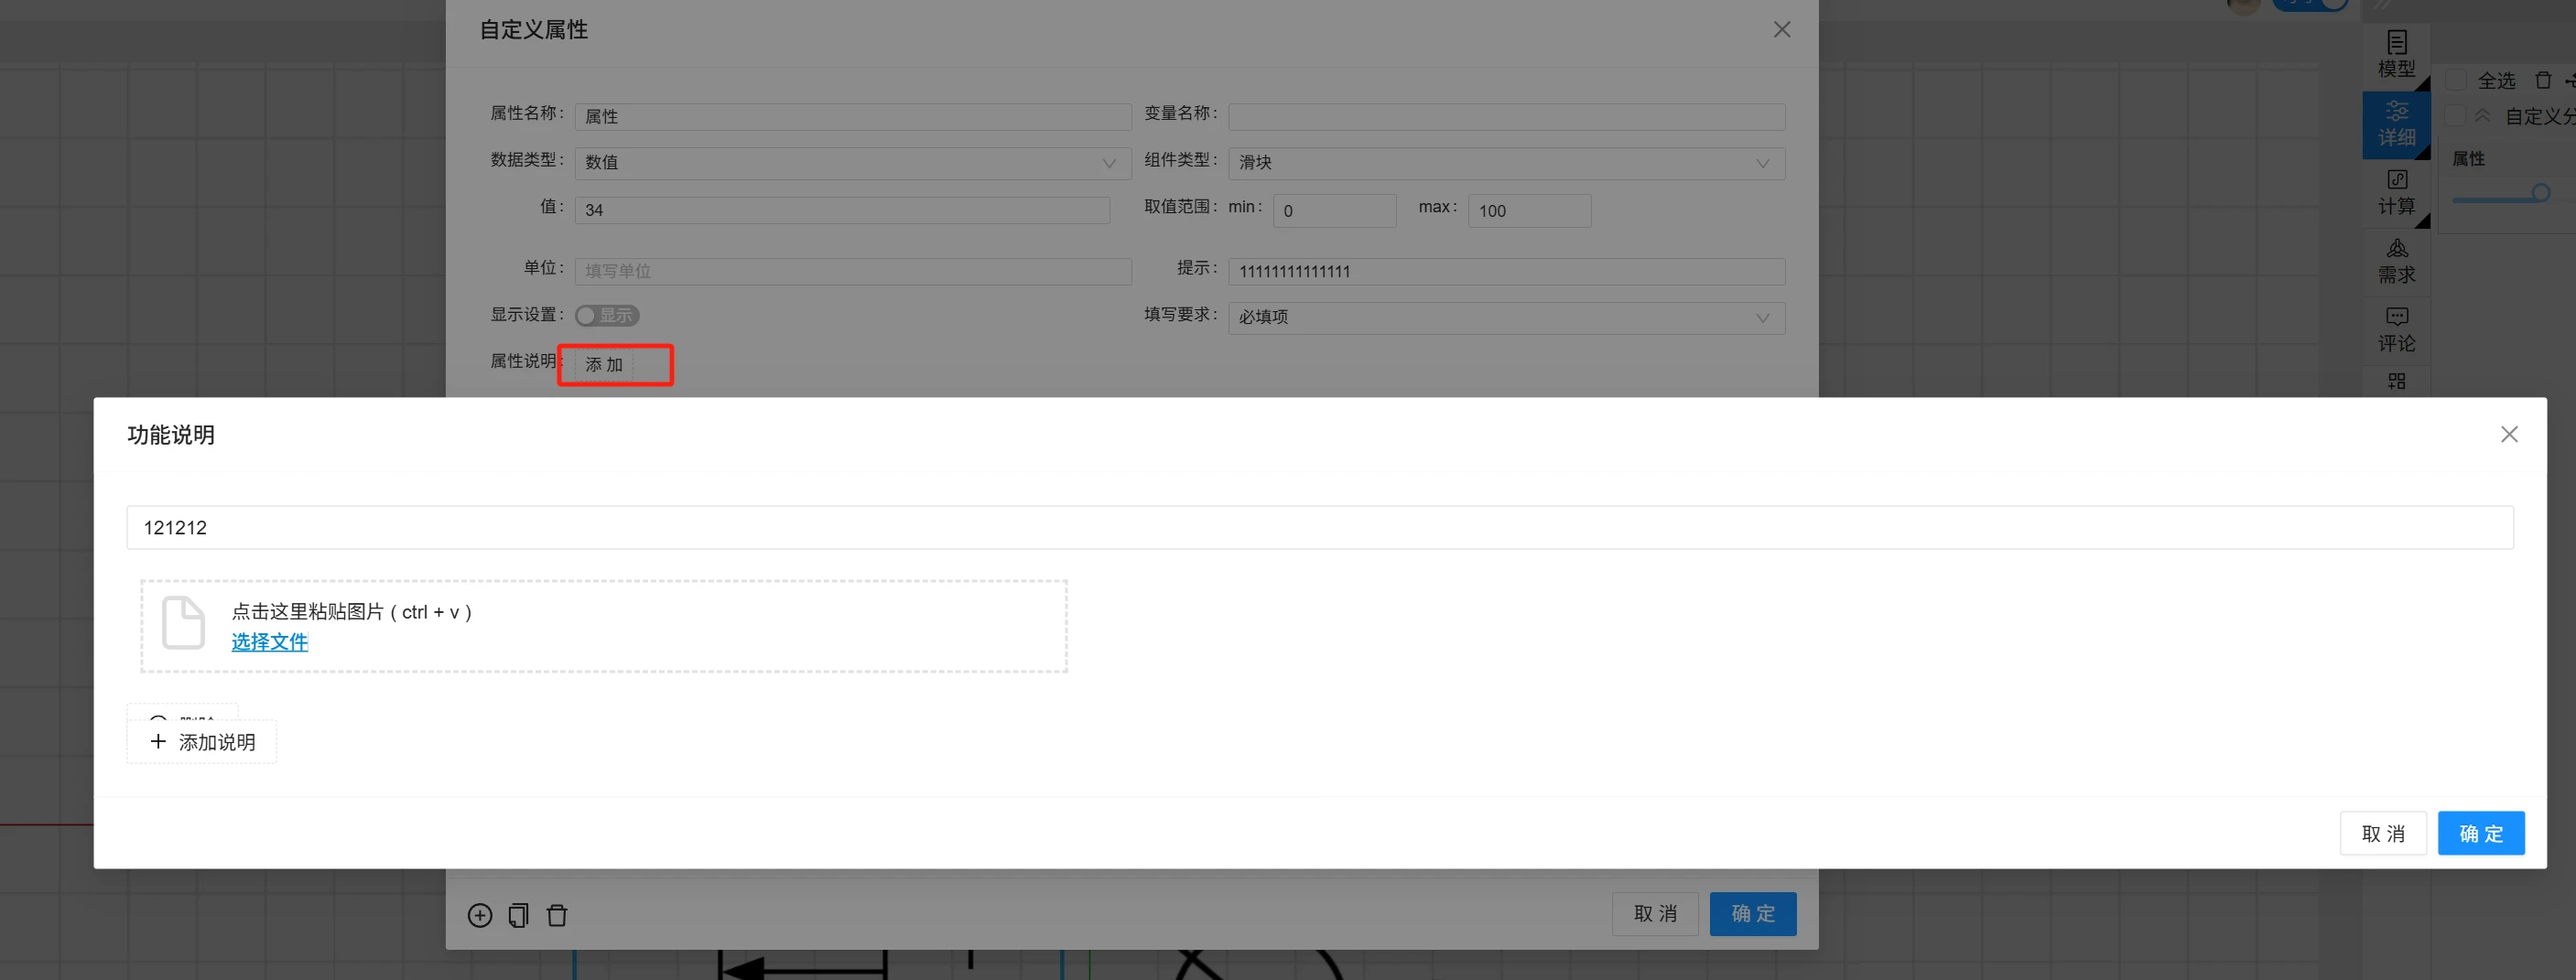Open the 数据类型 dropdown showing 数值

[x=852, y=163]
